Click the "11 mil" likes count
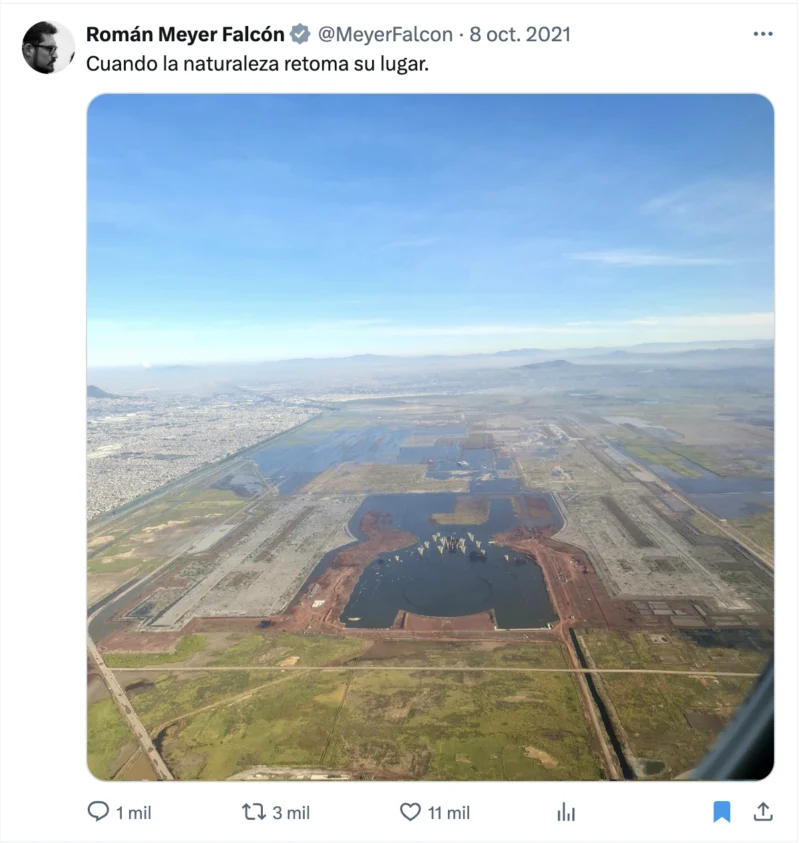800x843 pixels. 449,813
